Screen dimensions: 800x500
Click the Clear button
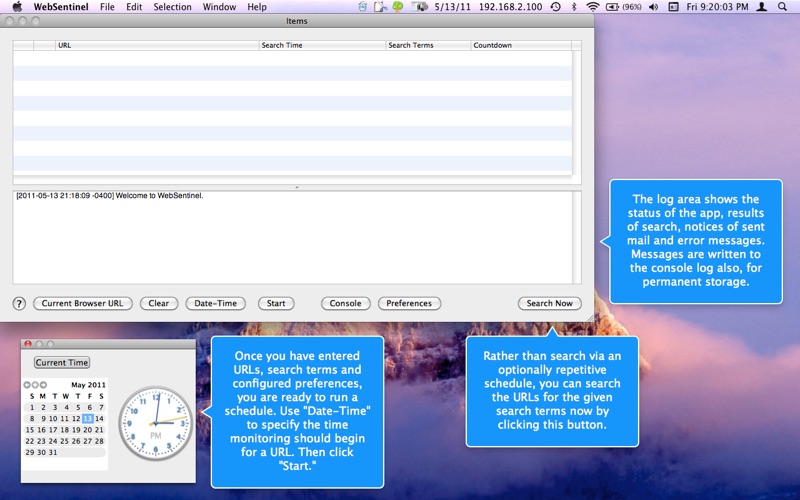click(x=159, y=303)
